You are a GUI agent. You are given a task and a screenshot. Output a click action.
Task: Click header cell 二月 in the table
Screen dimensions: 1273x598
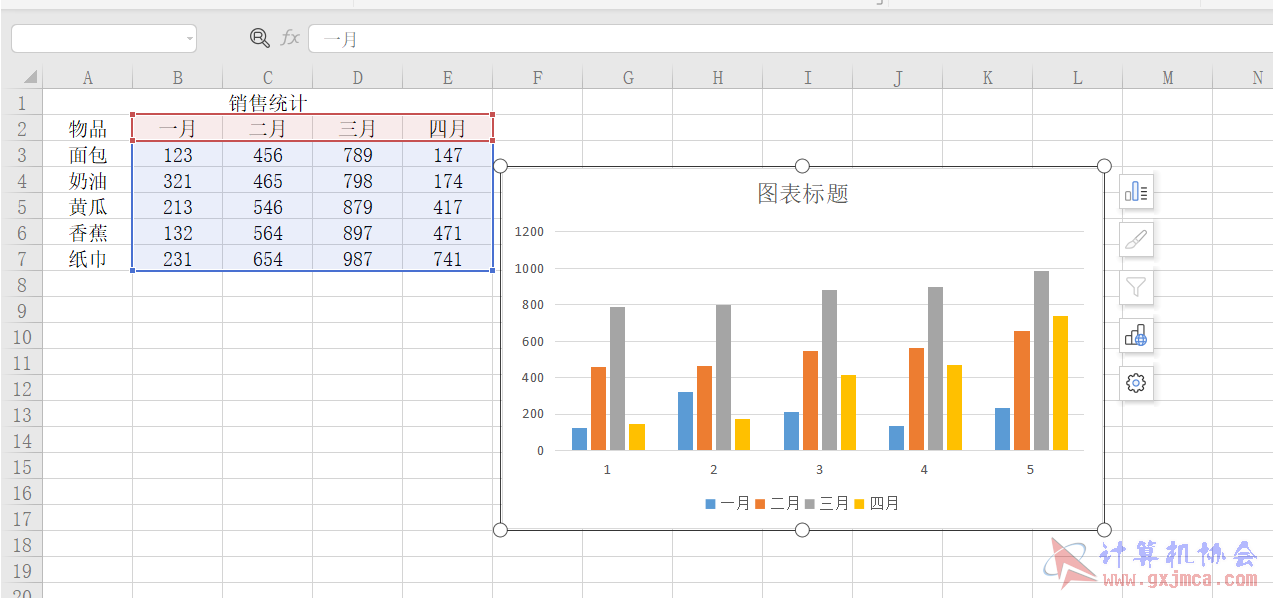pyautogui.click(x=267, y=128)
